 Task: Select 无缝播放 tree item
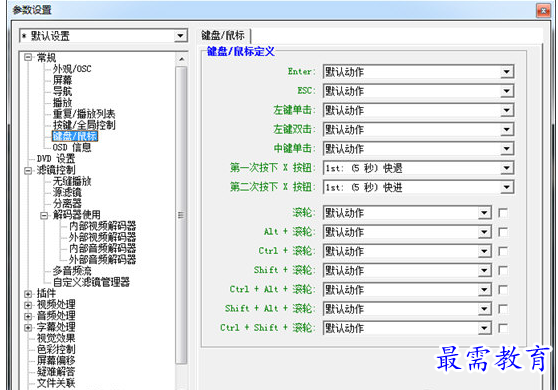[x=72, y=181]
